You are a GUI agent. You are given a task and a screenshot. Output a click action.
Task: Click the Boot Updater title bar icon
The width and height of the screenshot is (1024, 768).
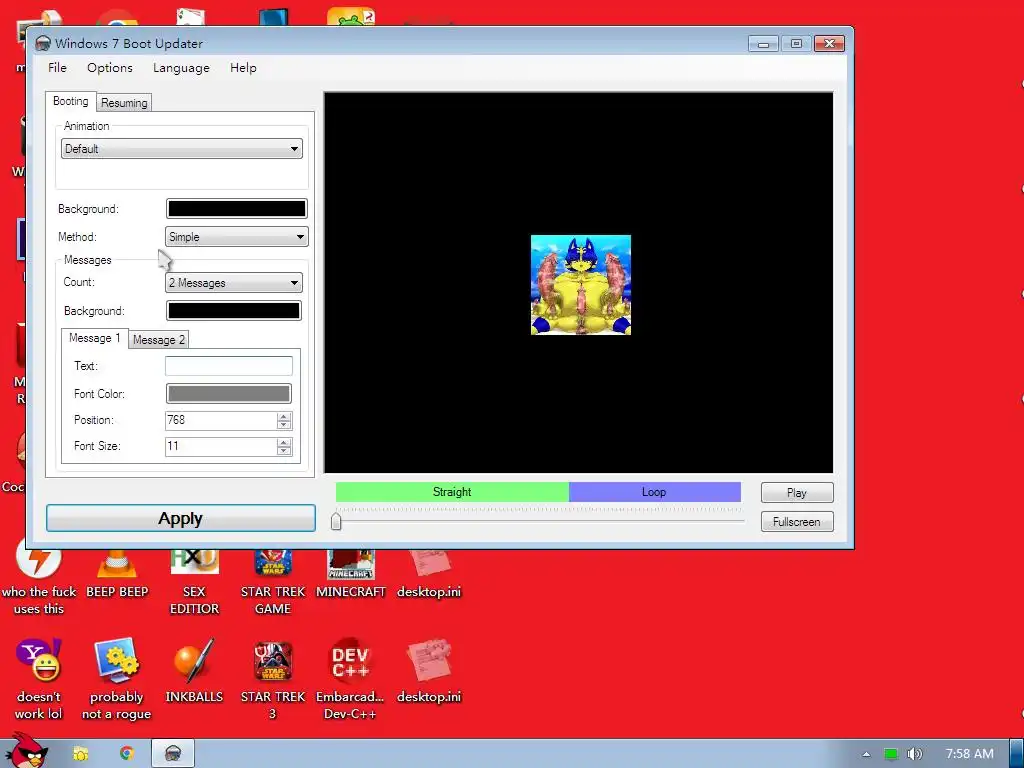(43, 44)
